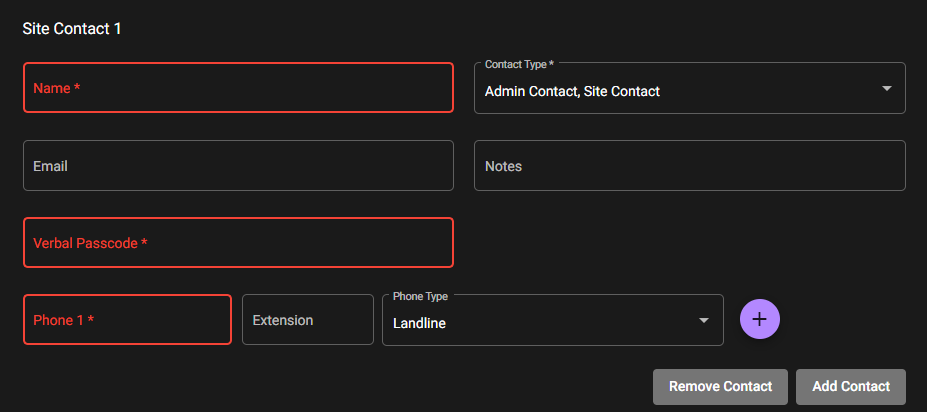This screenshot has width=927, height=412.
Task: Click the red Phone 1 placeholder text
Action: click(63, 320)
